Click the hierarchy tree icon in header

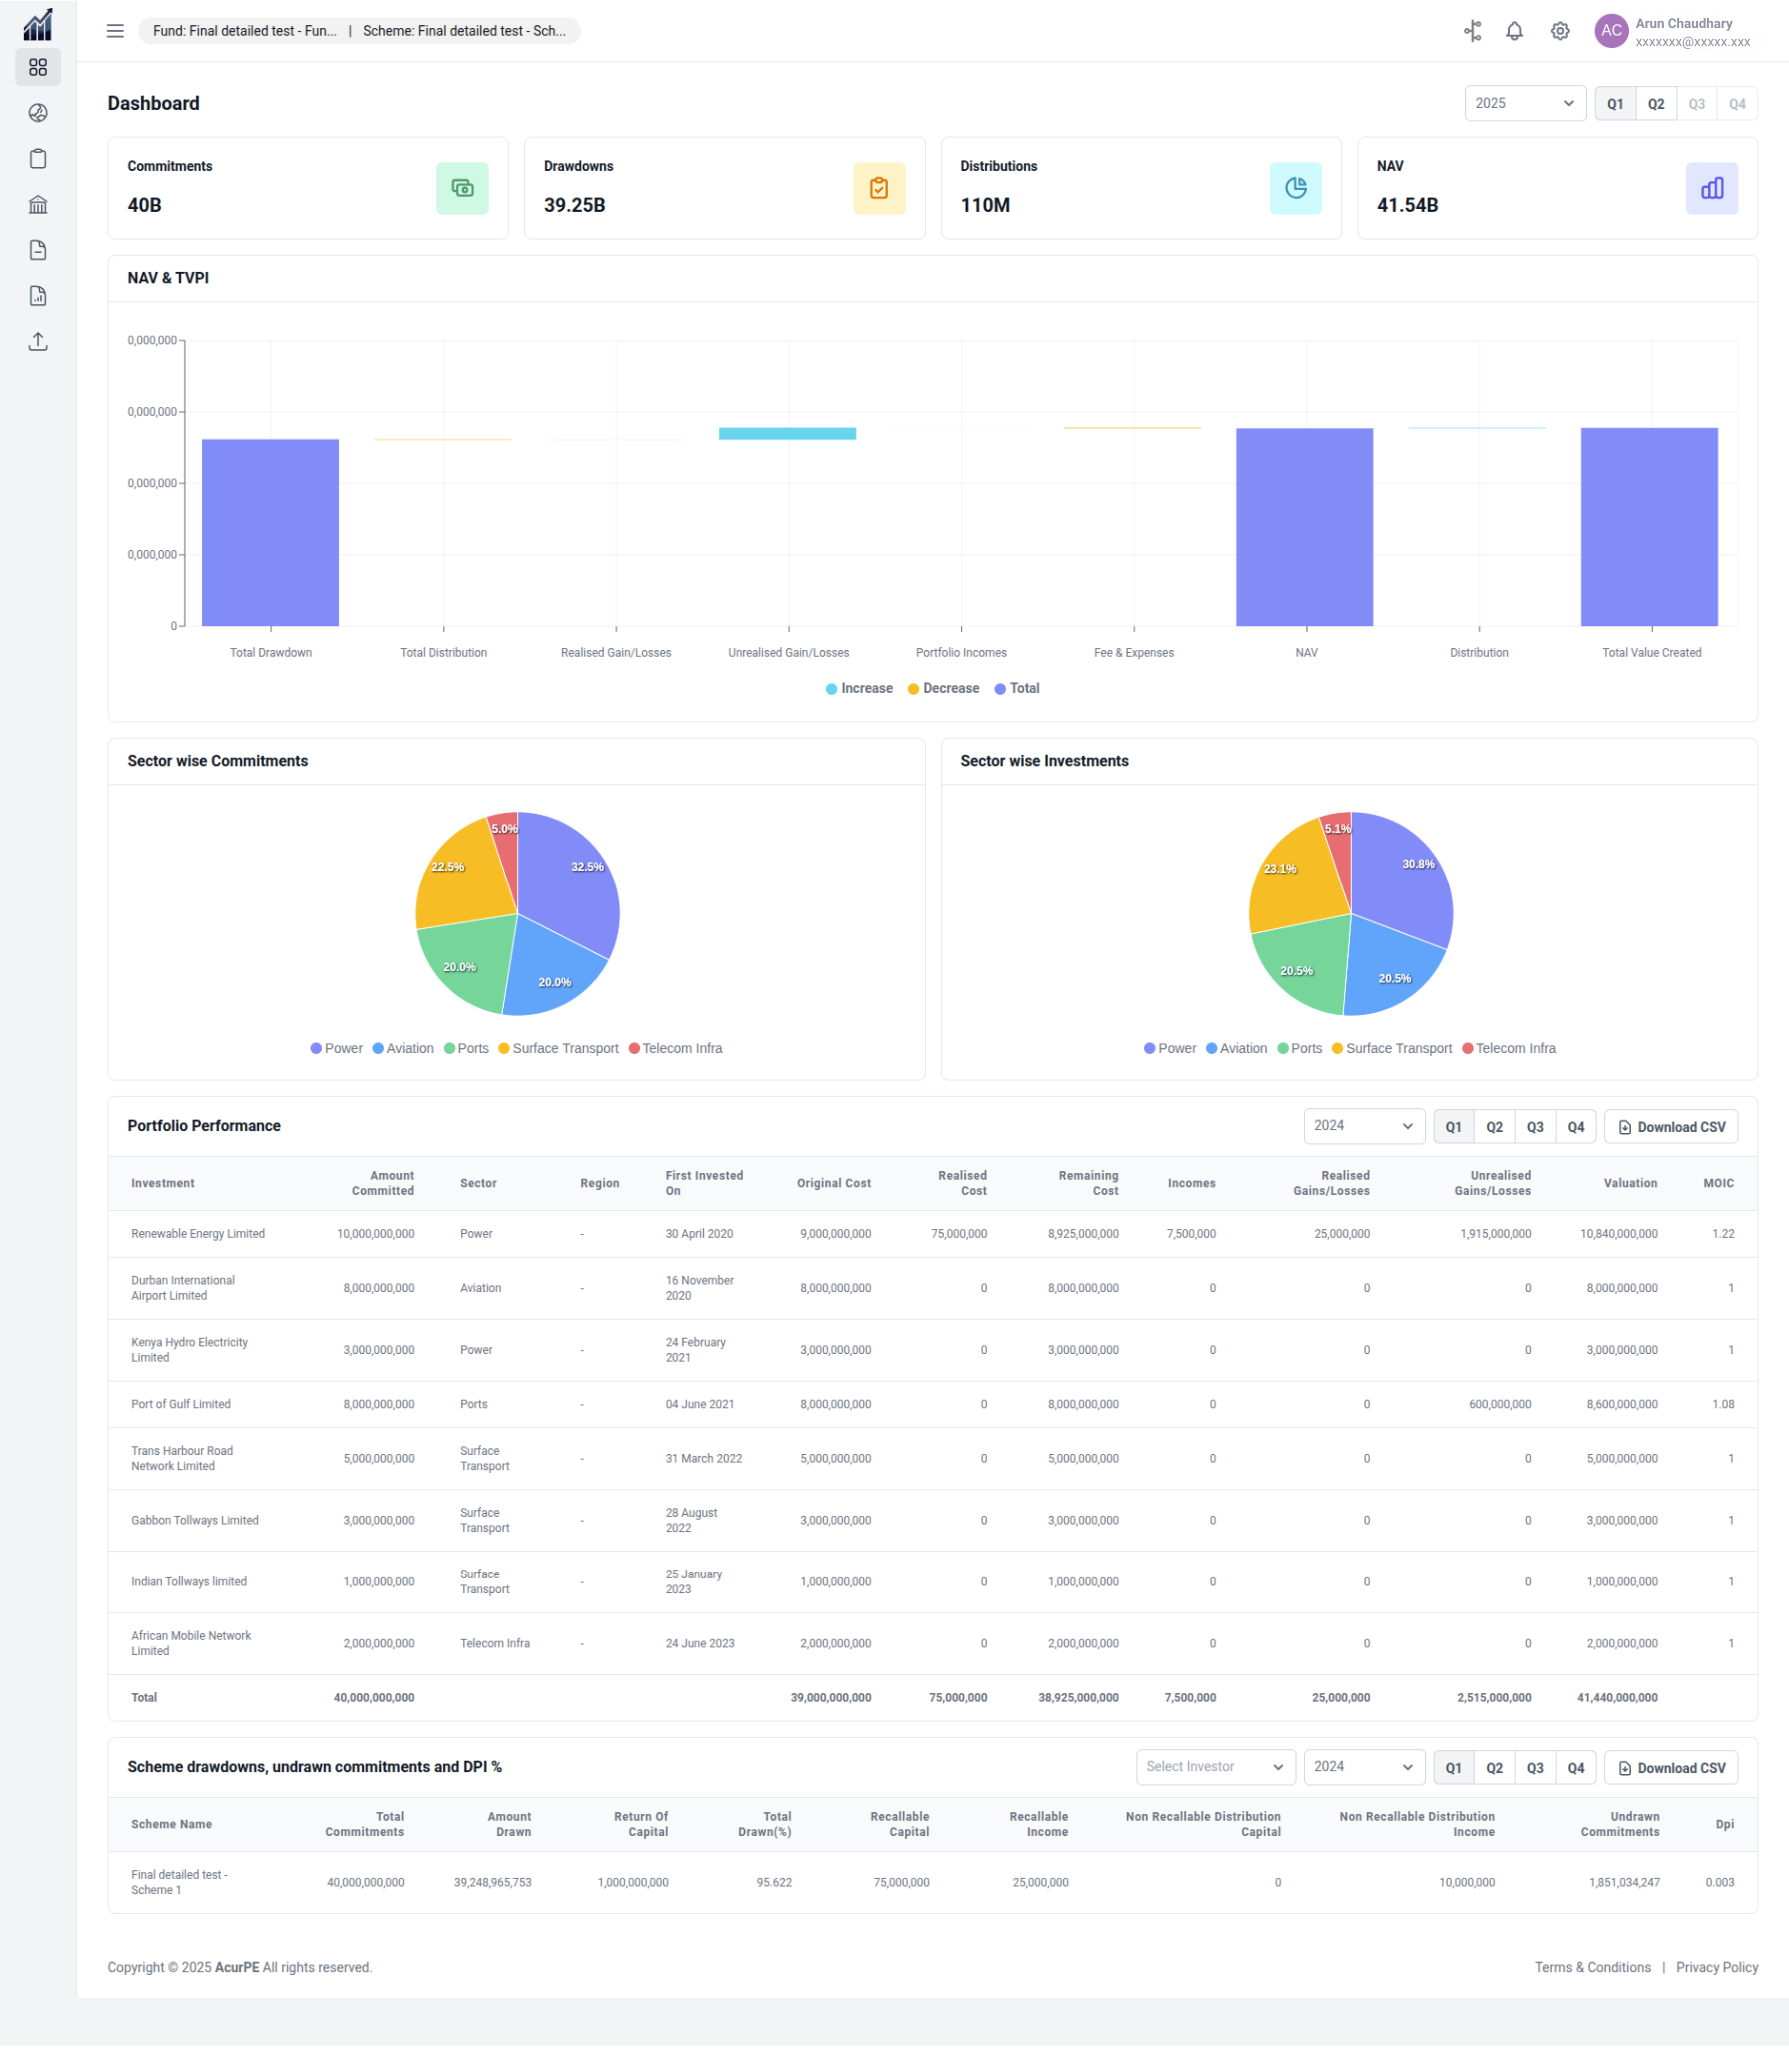(1472, 31)
